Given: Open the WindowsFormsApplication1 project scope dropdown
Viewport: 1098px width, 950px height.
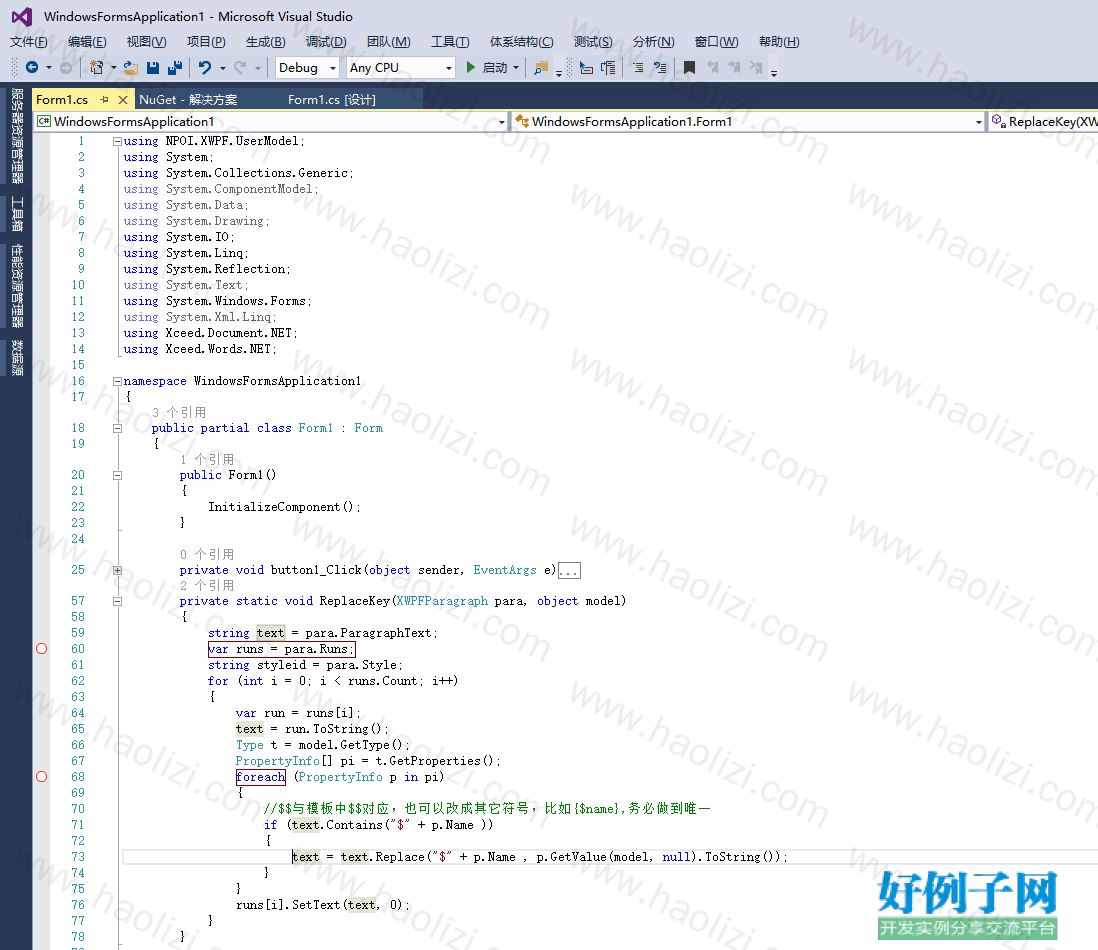Looking at the screenshot, I should click(x=271, y=121).
